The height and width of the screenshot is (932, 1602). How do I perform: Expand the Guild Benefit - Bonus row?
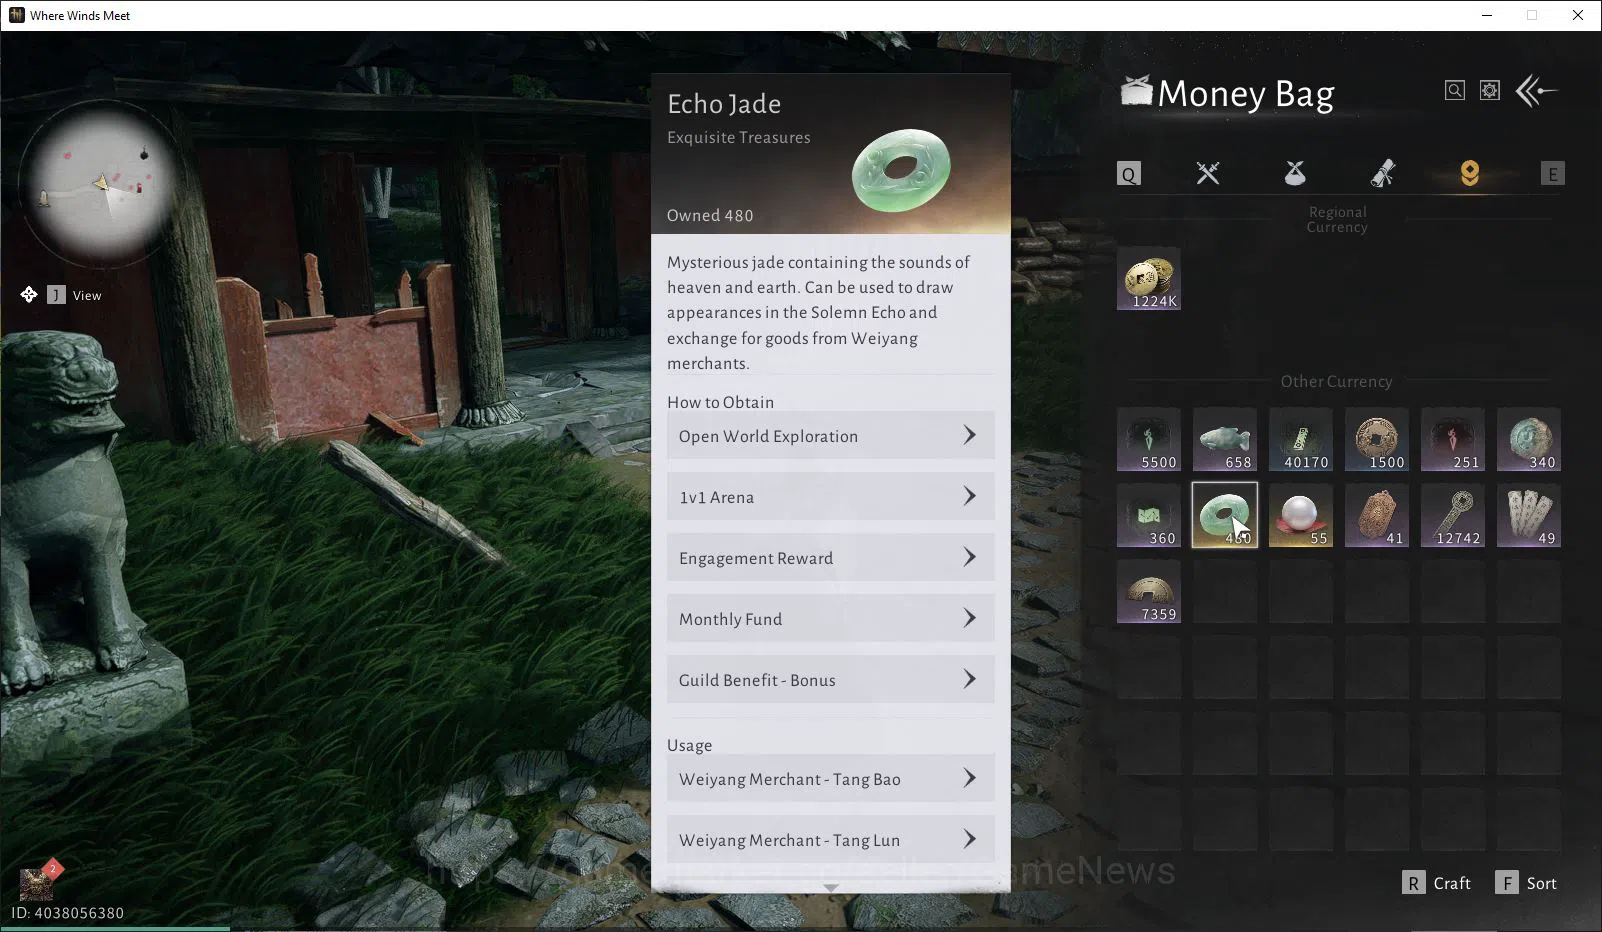831,680
